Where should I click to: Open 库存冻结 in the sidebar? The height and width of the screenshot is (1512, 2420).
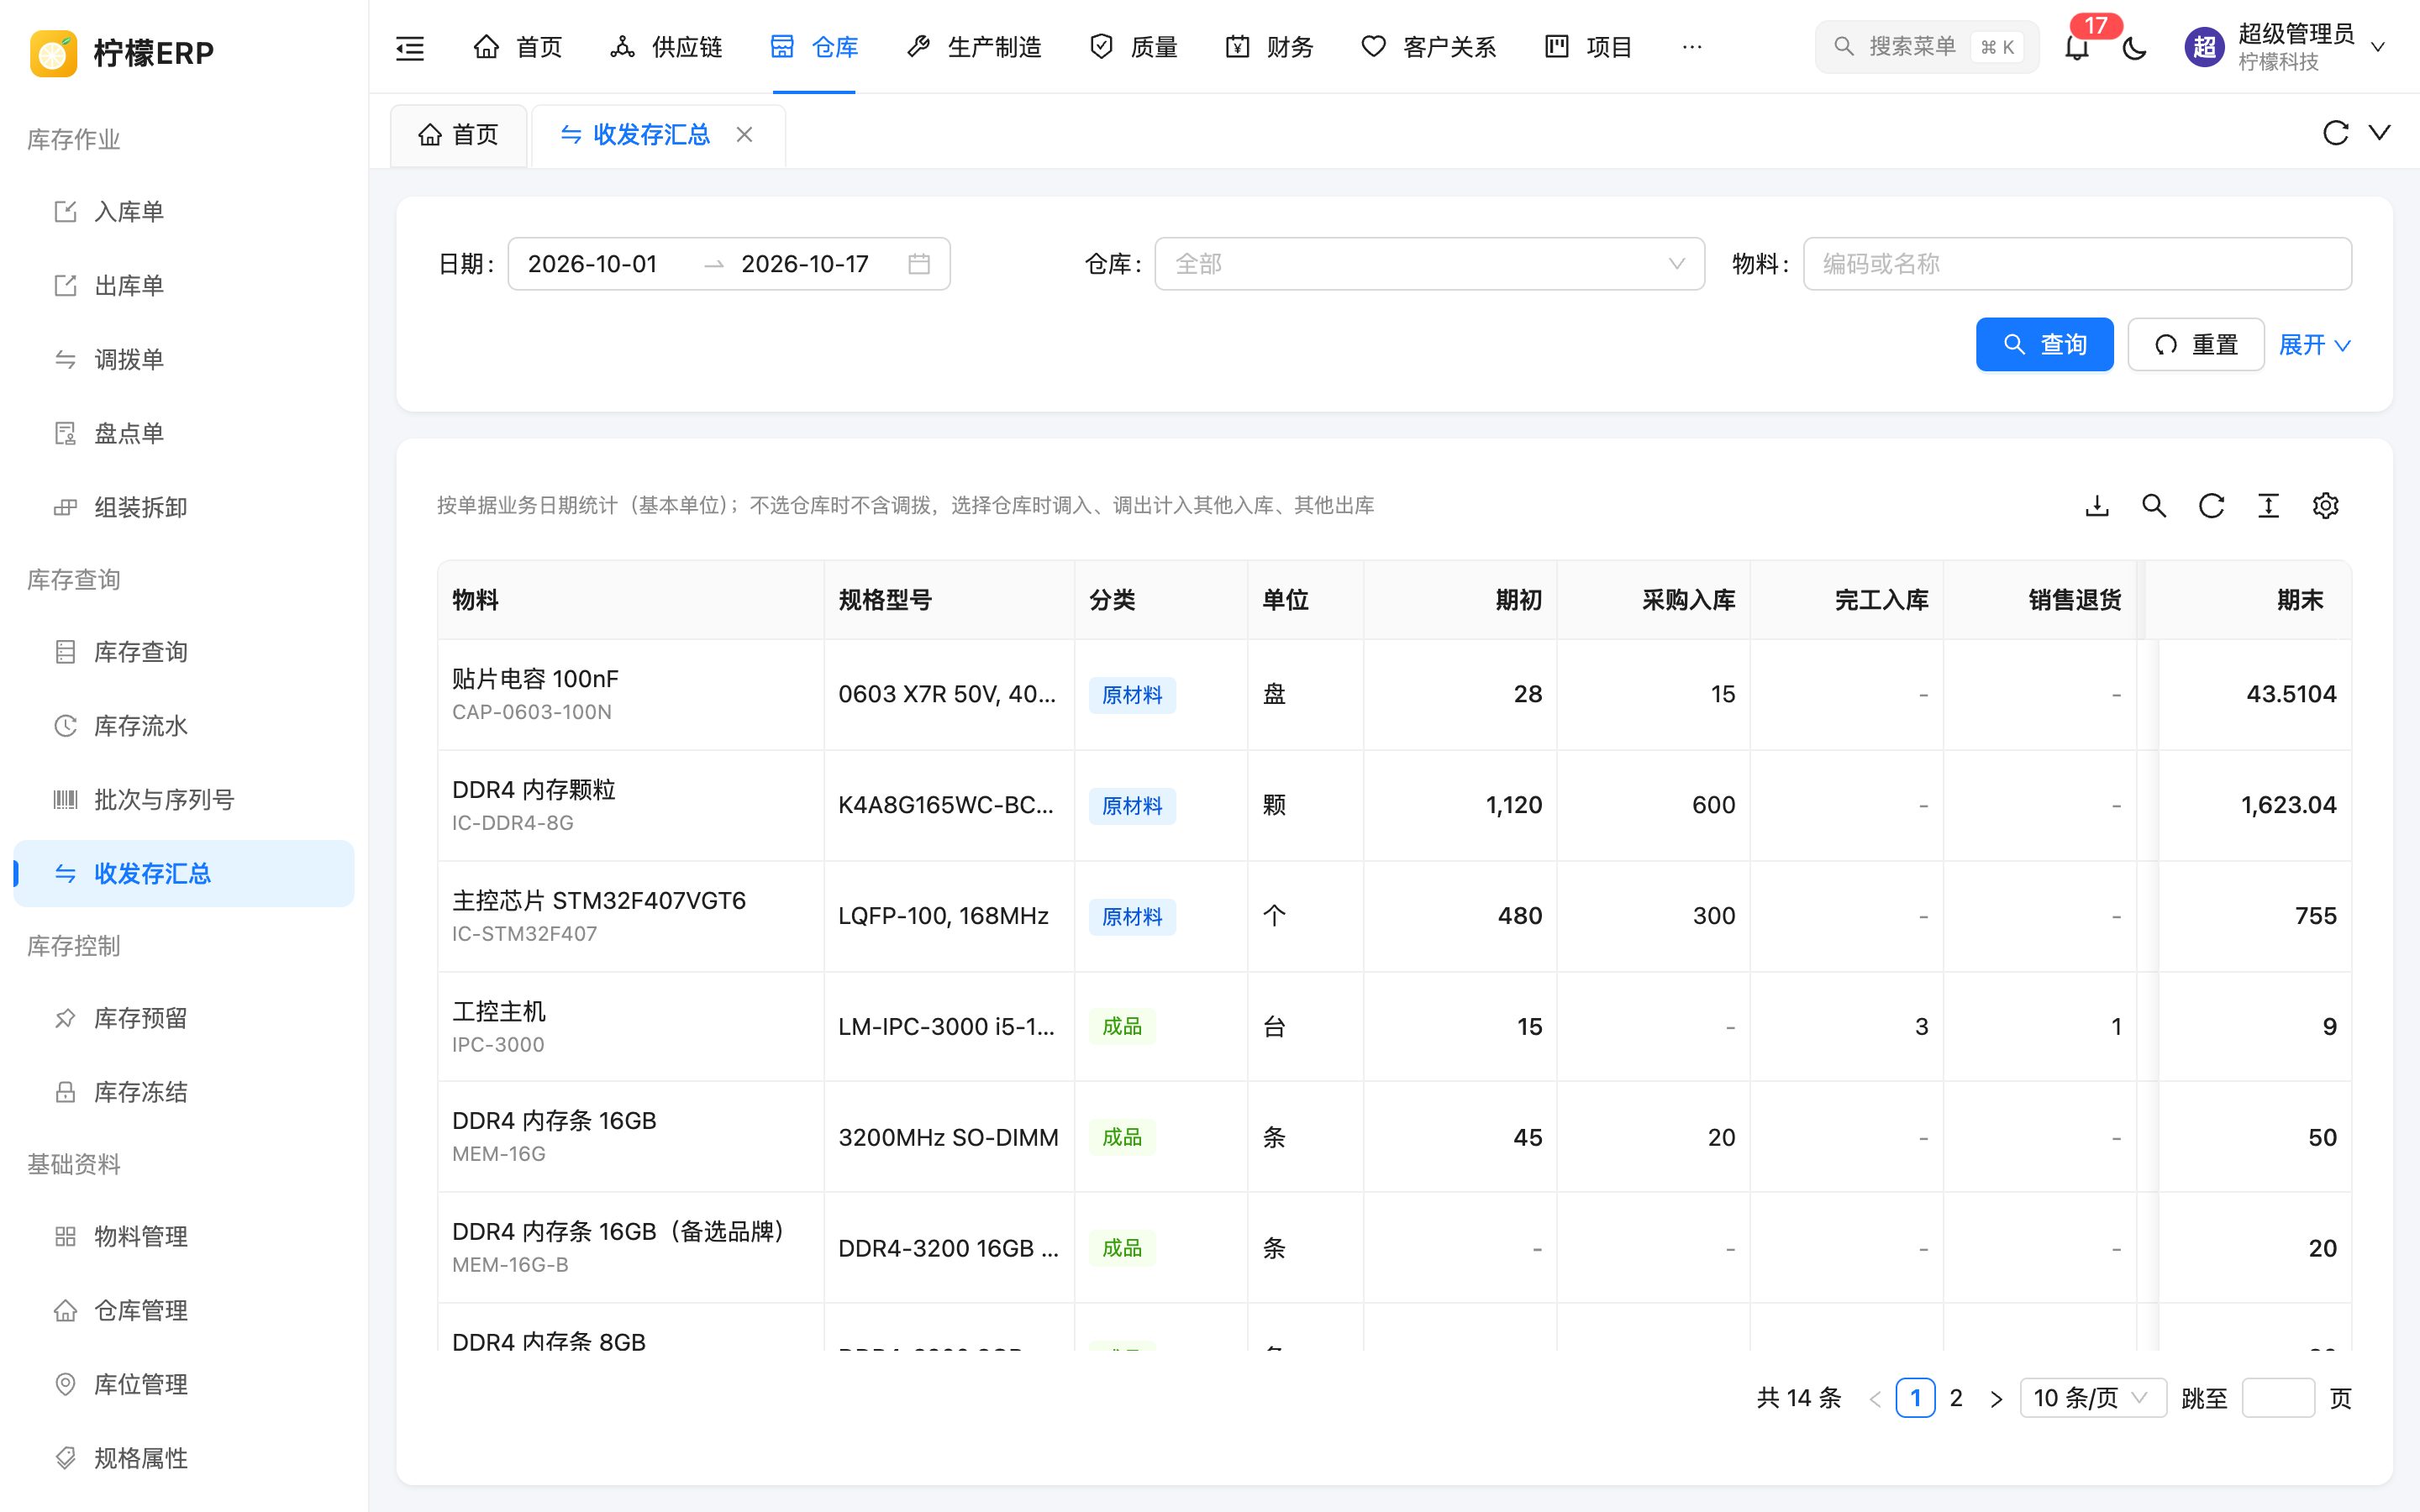[x=184, y=1092]
